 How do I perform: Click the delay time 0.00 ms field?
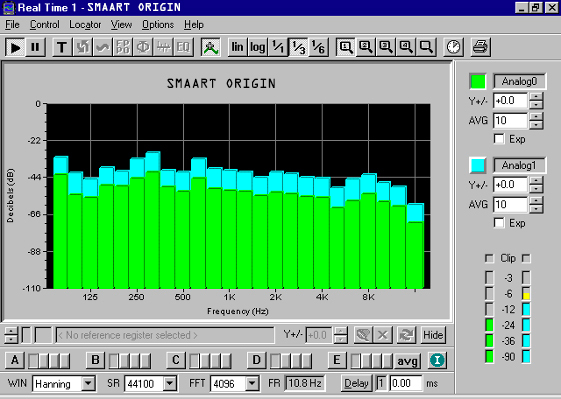406,384
